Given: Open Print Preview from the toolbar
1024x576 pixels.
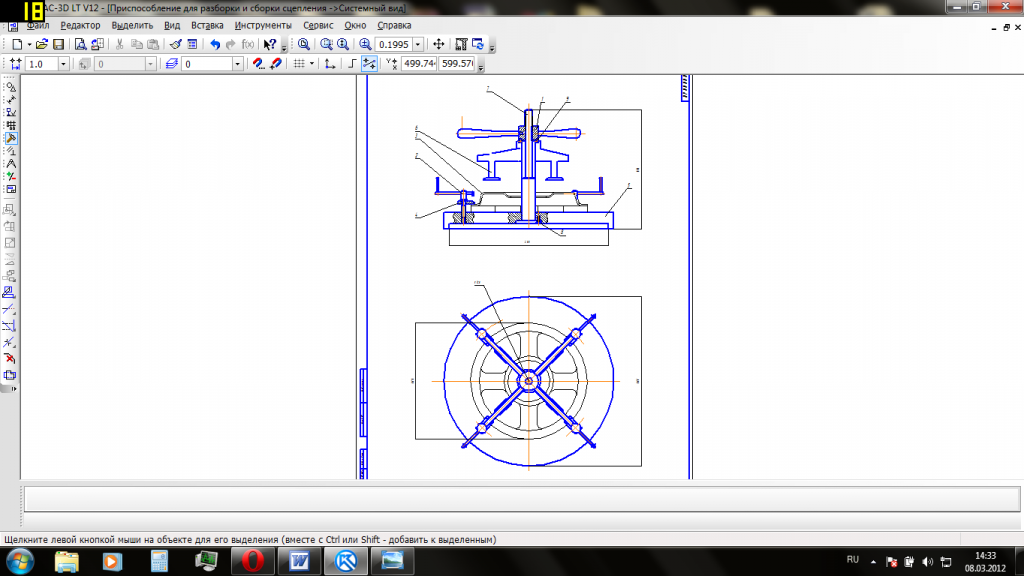Looking at the screenshot, I should pyautogui.click(x=80, y=44).
